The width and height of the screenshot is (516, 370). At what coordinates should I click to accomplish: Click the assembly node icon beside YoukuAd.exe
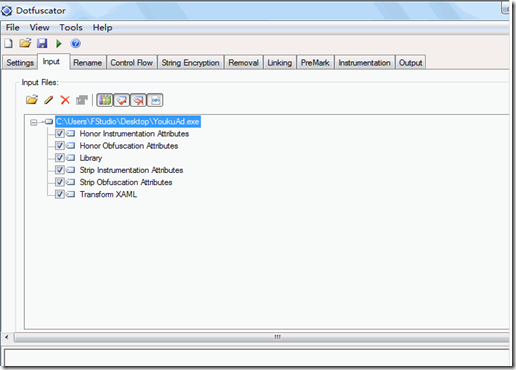tap(49, 122)
